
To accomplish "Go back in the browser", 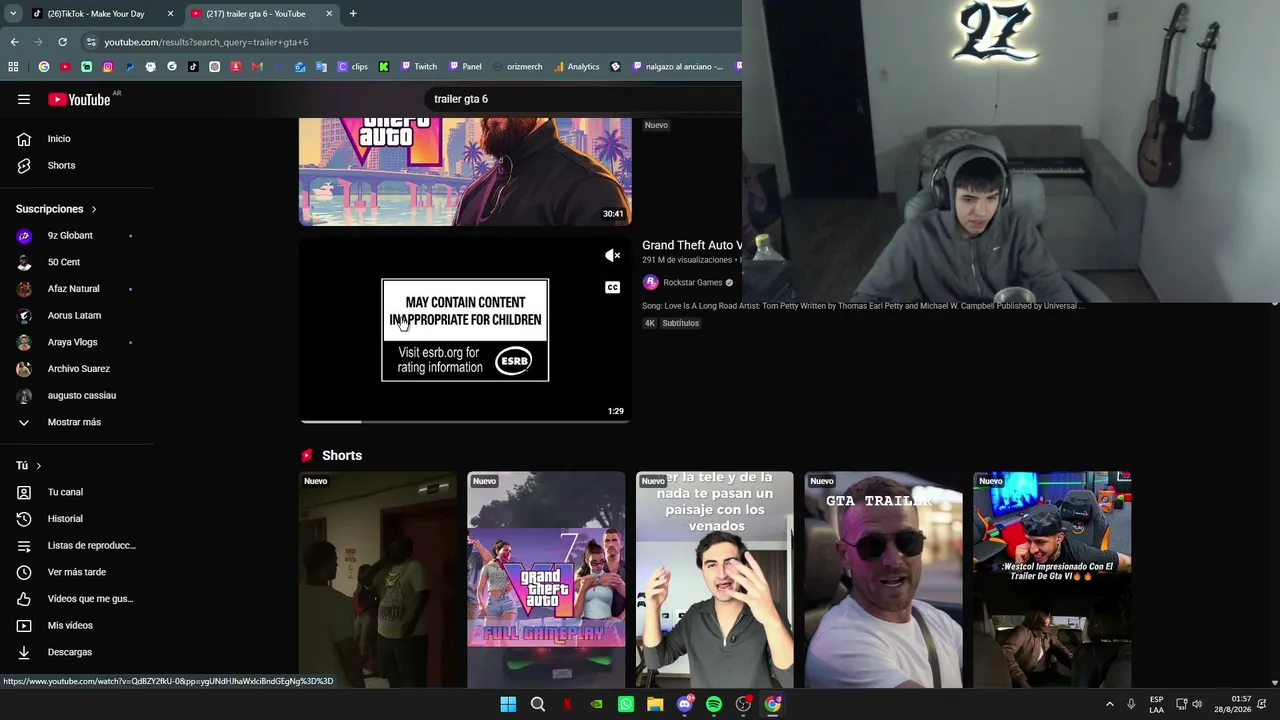I will pos(14,42).
